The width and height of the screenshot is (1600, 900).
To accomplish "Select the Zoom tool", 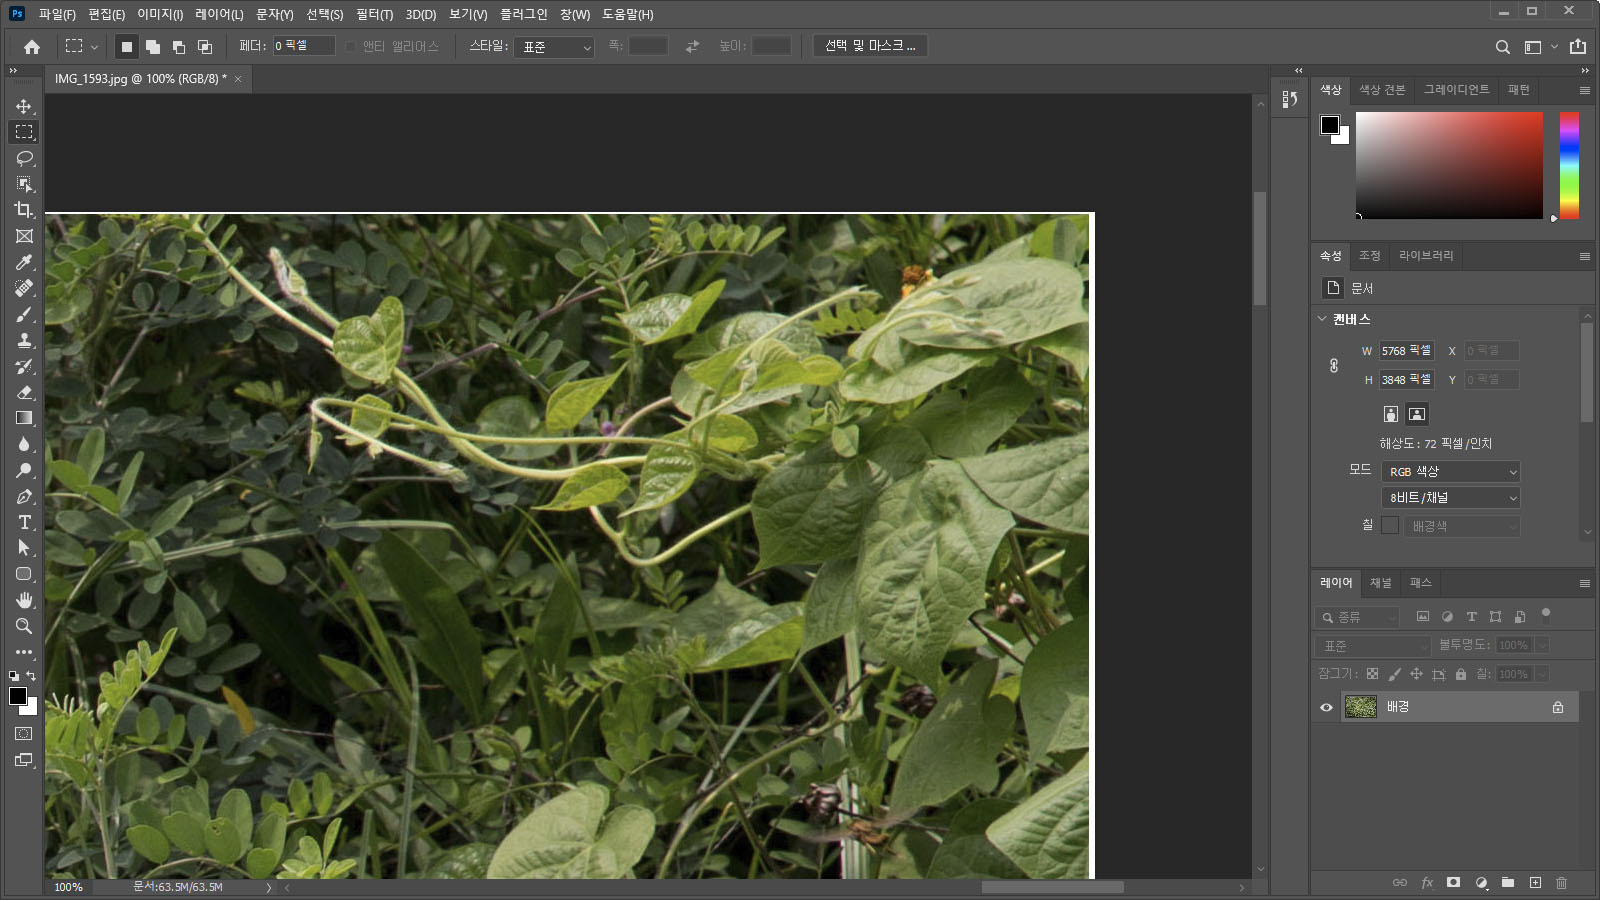I will [24, 626].
